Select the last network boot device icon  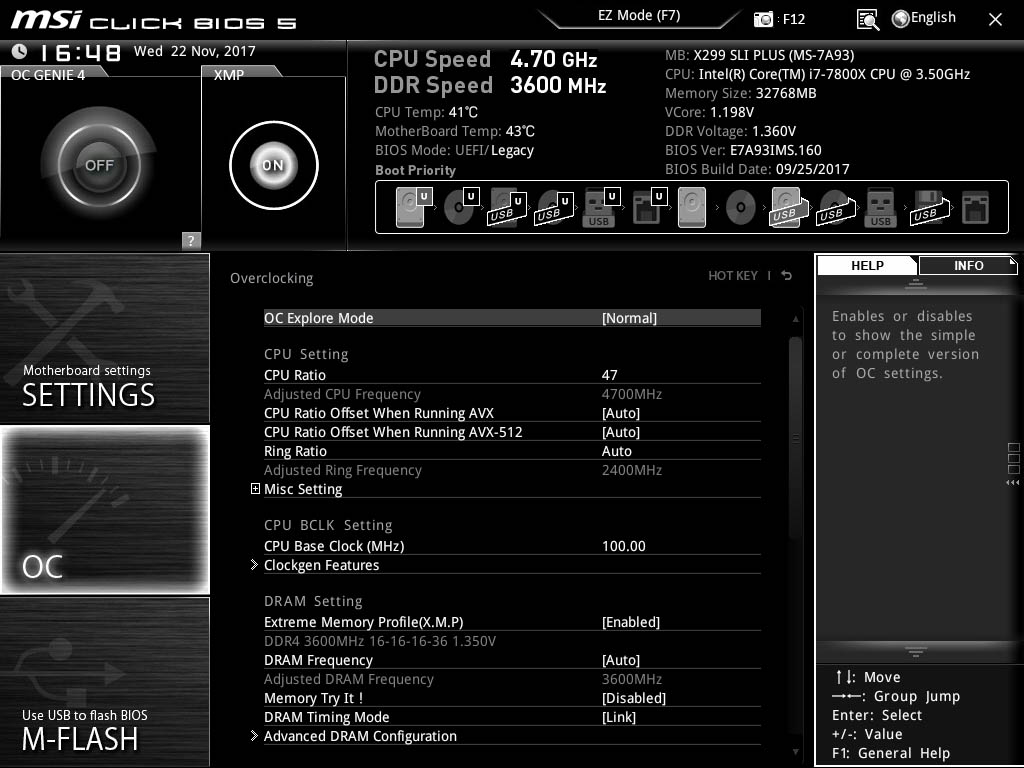pos(975,208)
